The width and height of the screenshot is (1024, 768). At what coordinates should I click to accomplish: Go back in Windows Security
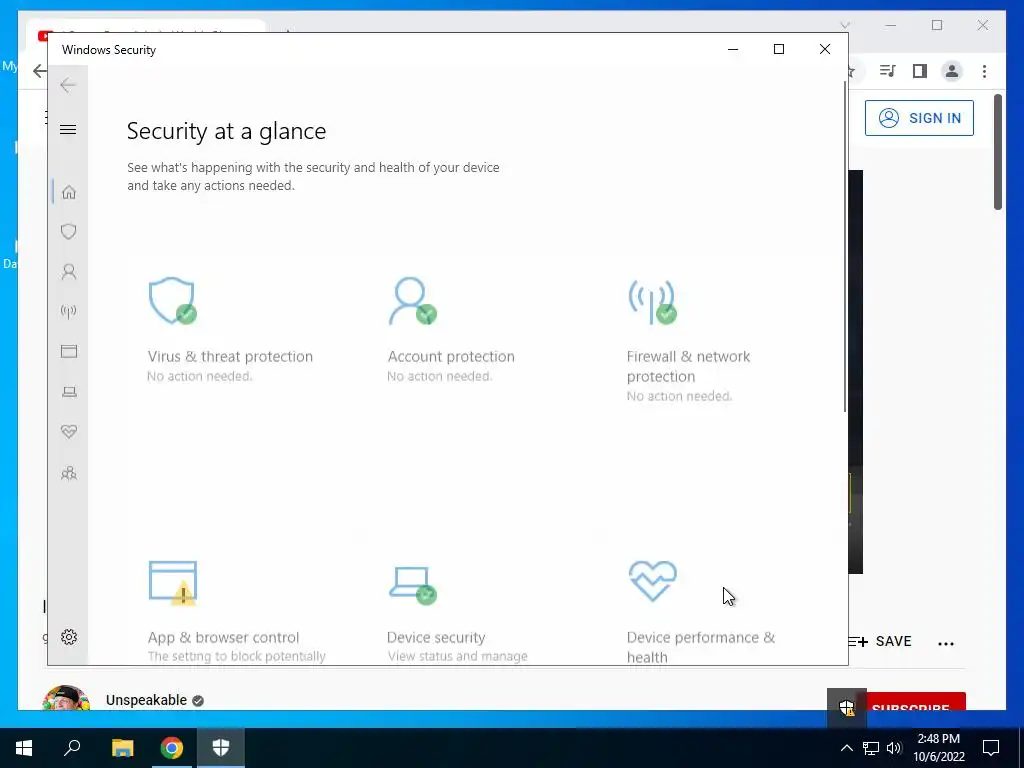click(68, 85)
